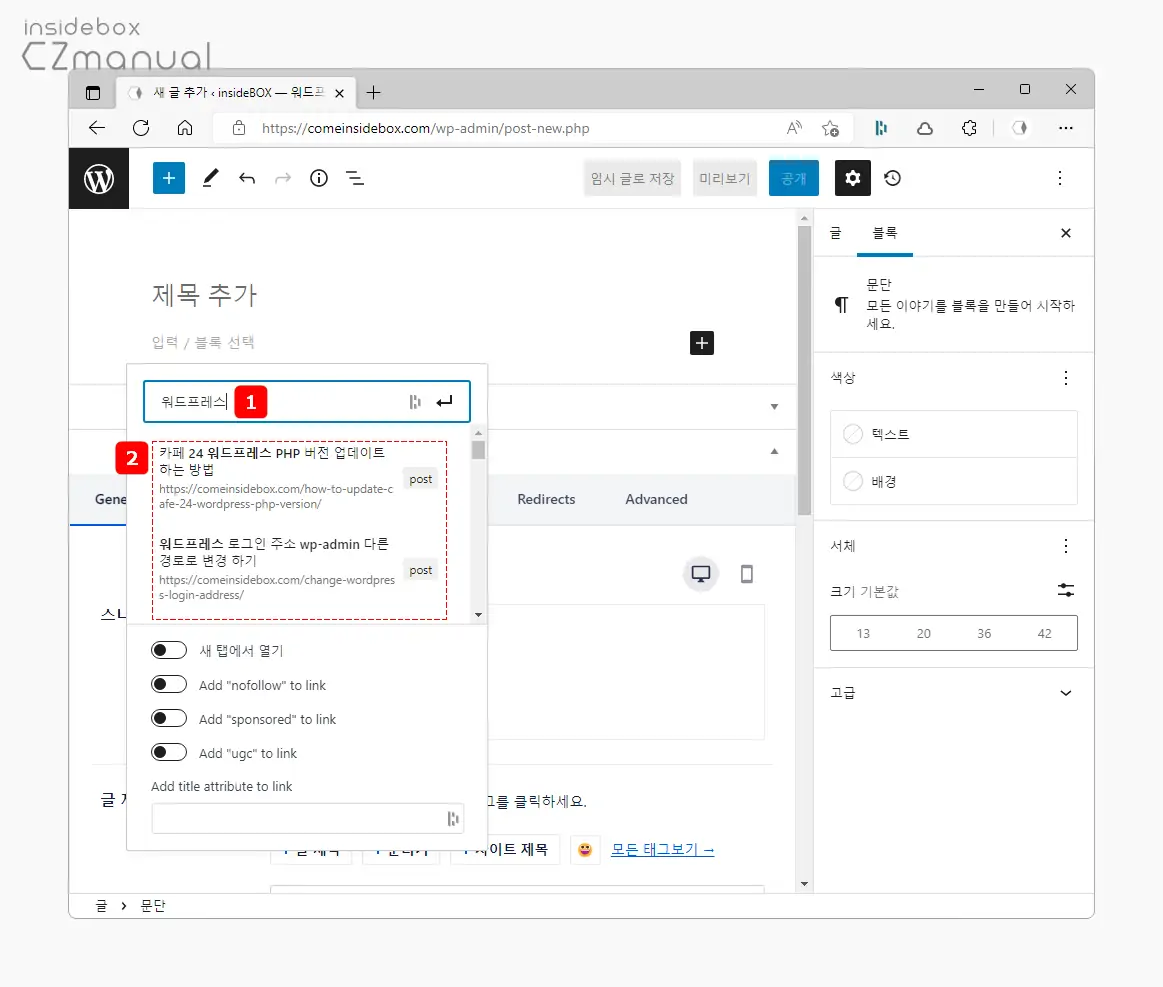
Task: Undo the last edit
Action: pos(247,178)
